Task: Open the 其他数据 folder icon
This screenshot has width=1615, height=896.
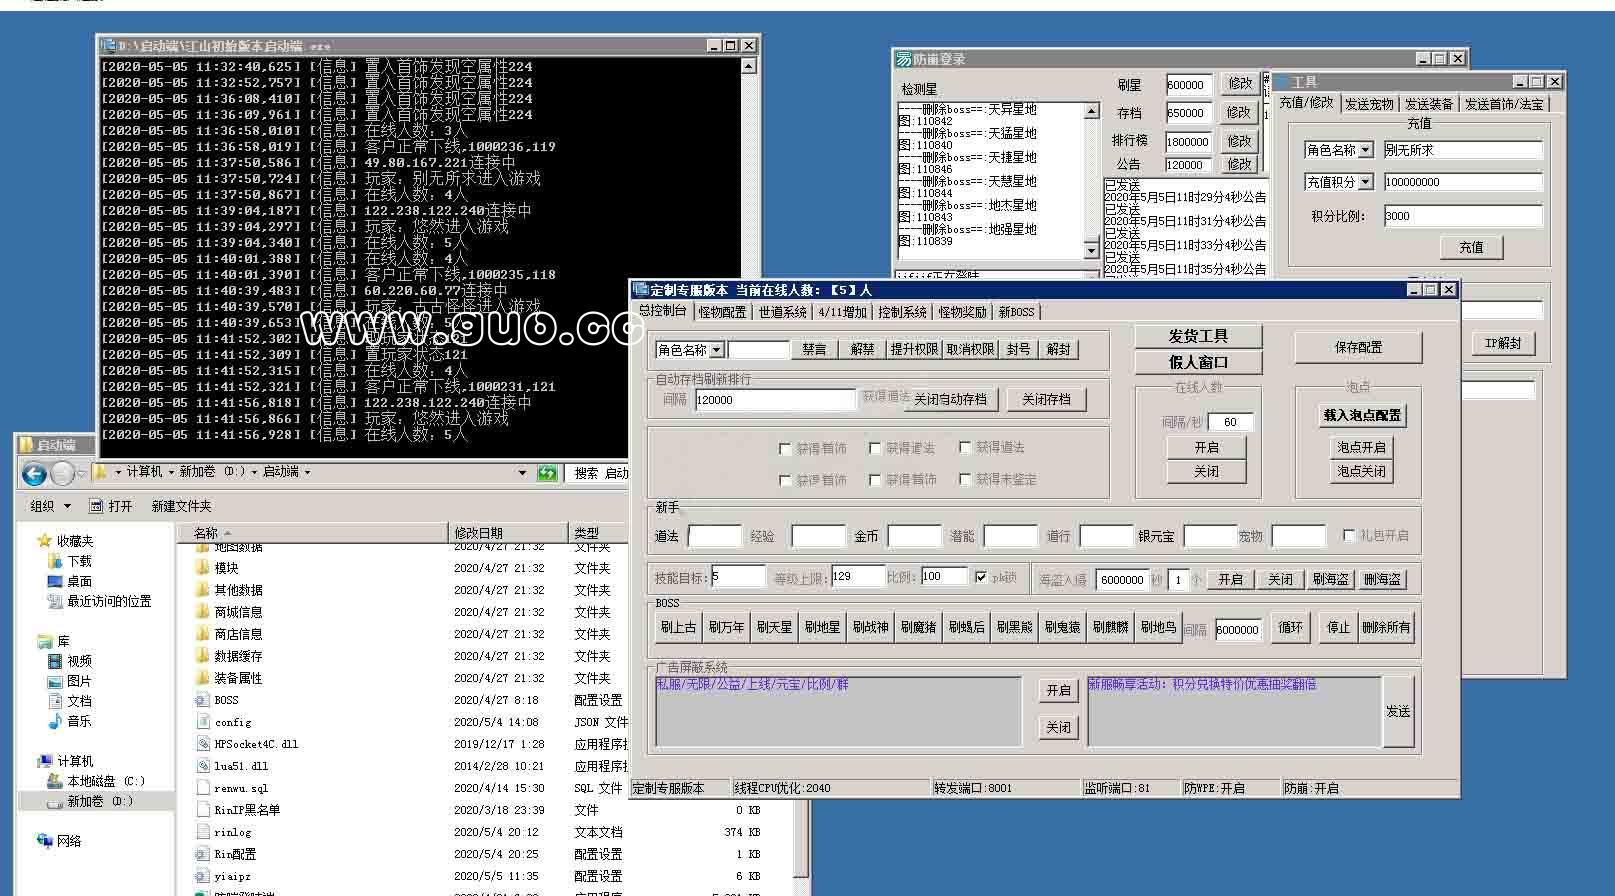Action: pos(203,590)
